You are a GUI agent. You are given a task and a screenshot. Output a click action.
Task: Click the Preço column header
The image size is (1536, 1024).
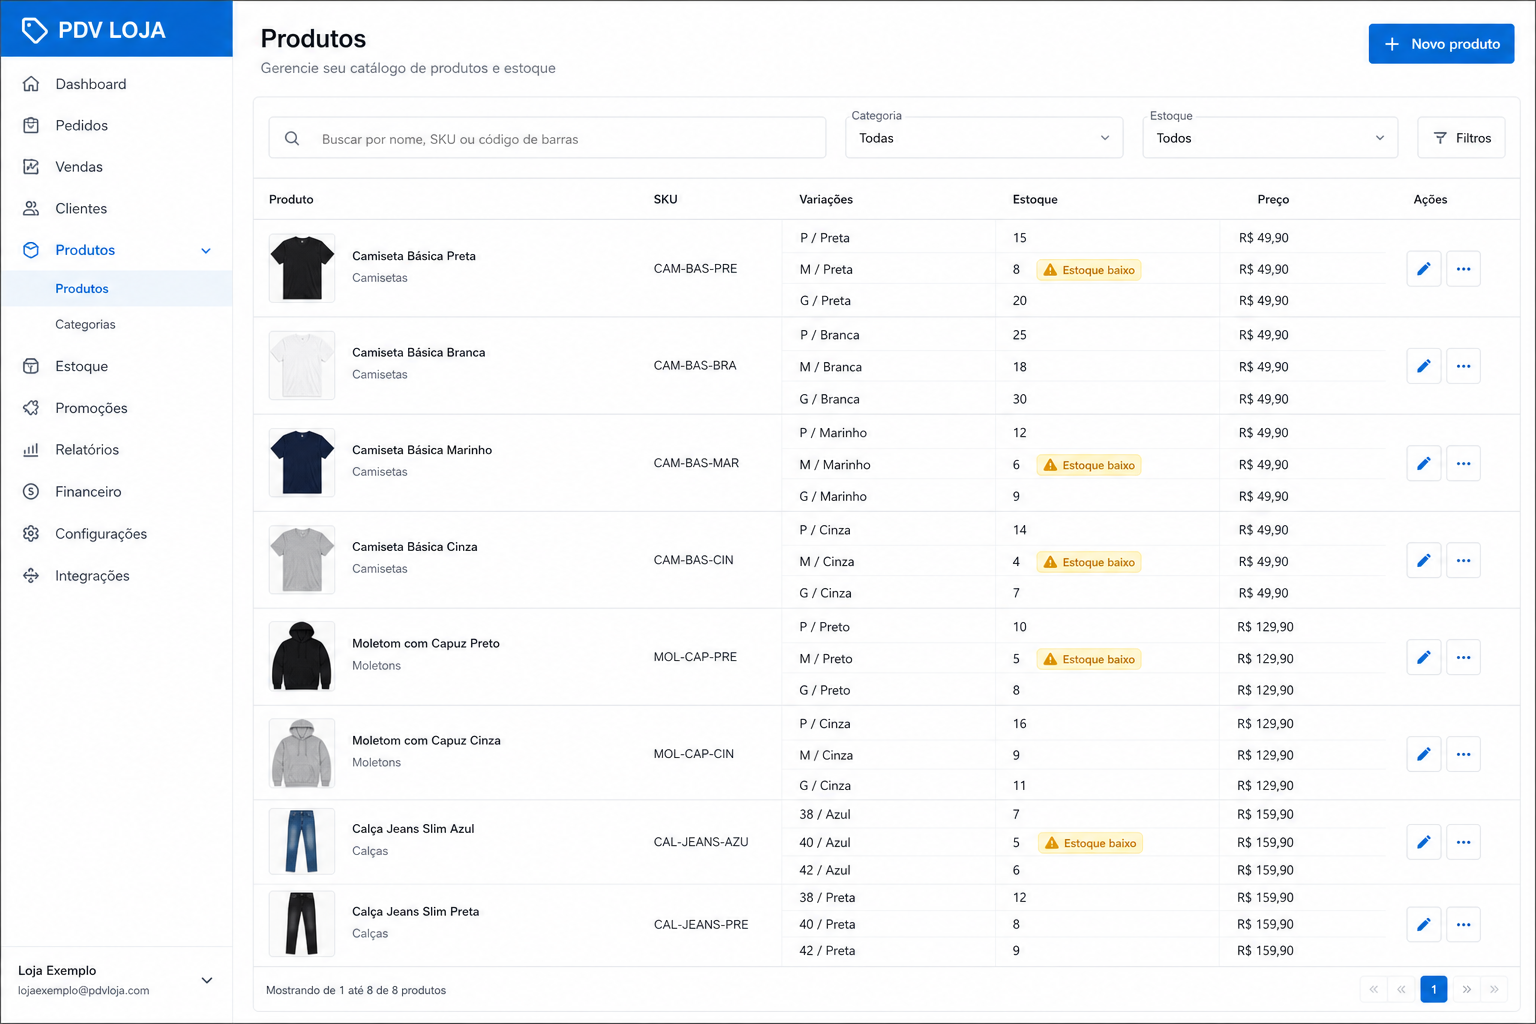(1273, 200)
